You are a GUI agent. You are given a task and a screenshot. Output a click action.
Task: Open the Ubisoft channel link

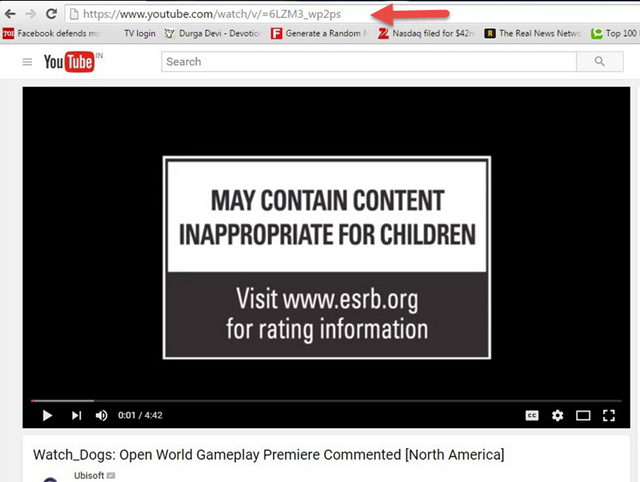89,475
